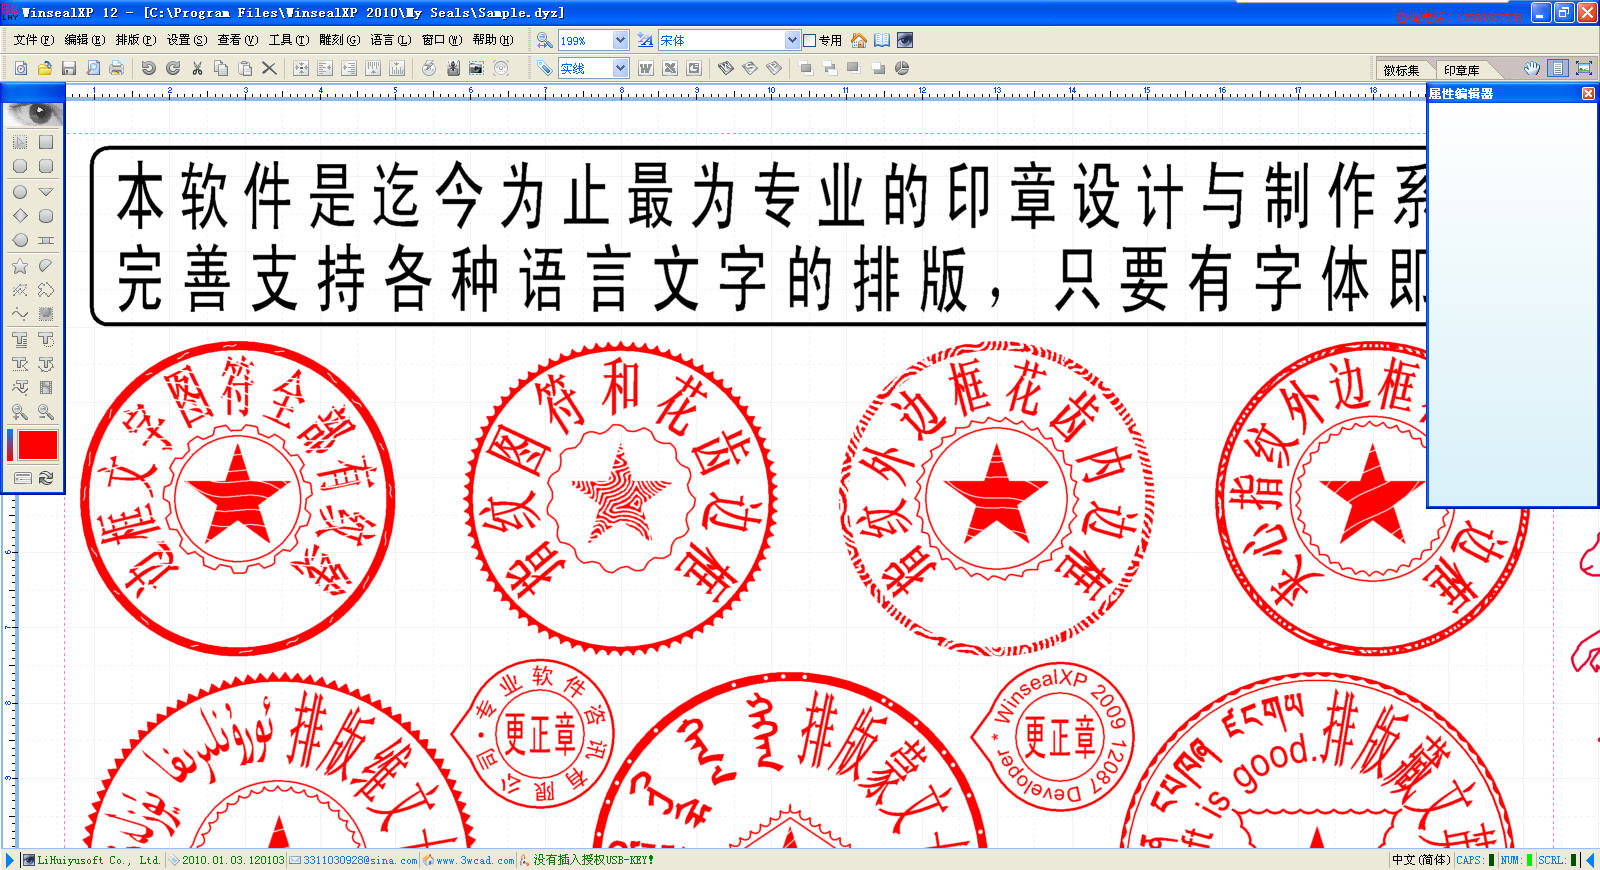Open Print preview from the toolbar
1600x870 pixels.
[x=93, y=68]
